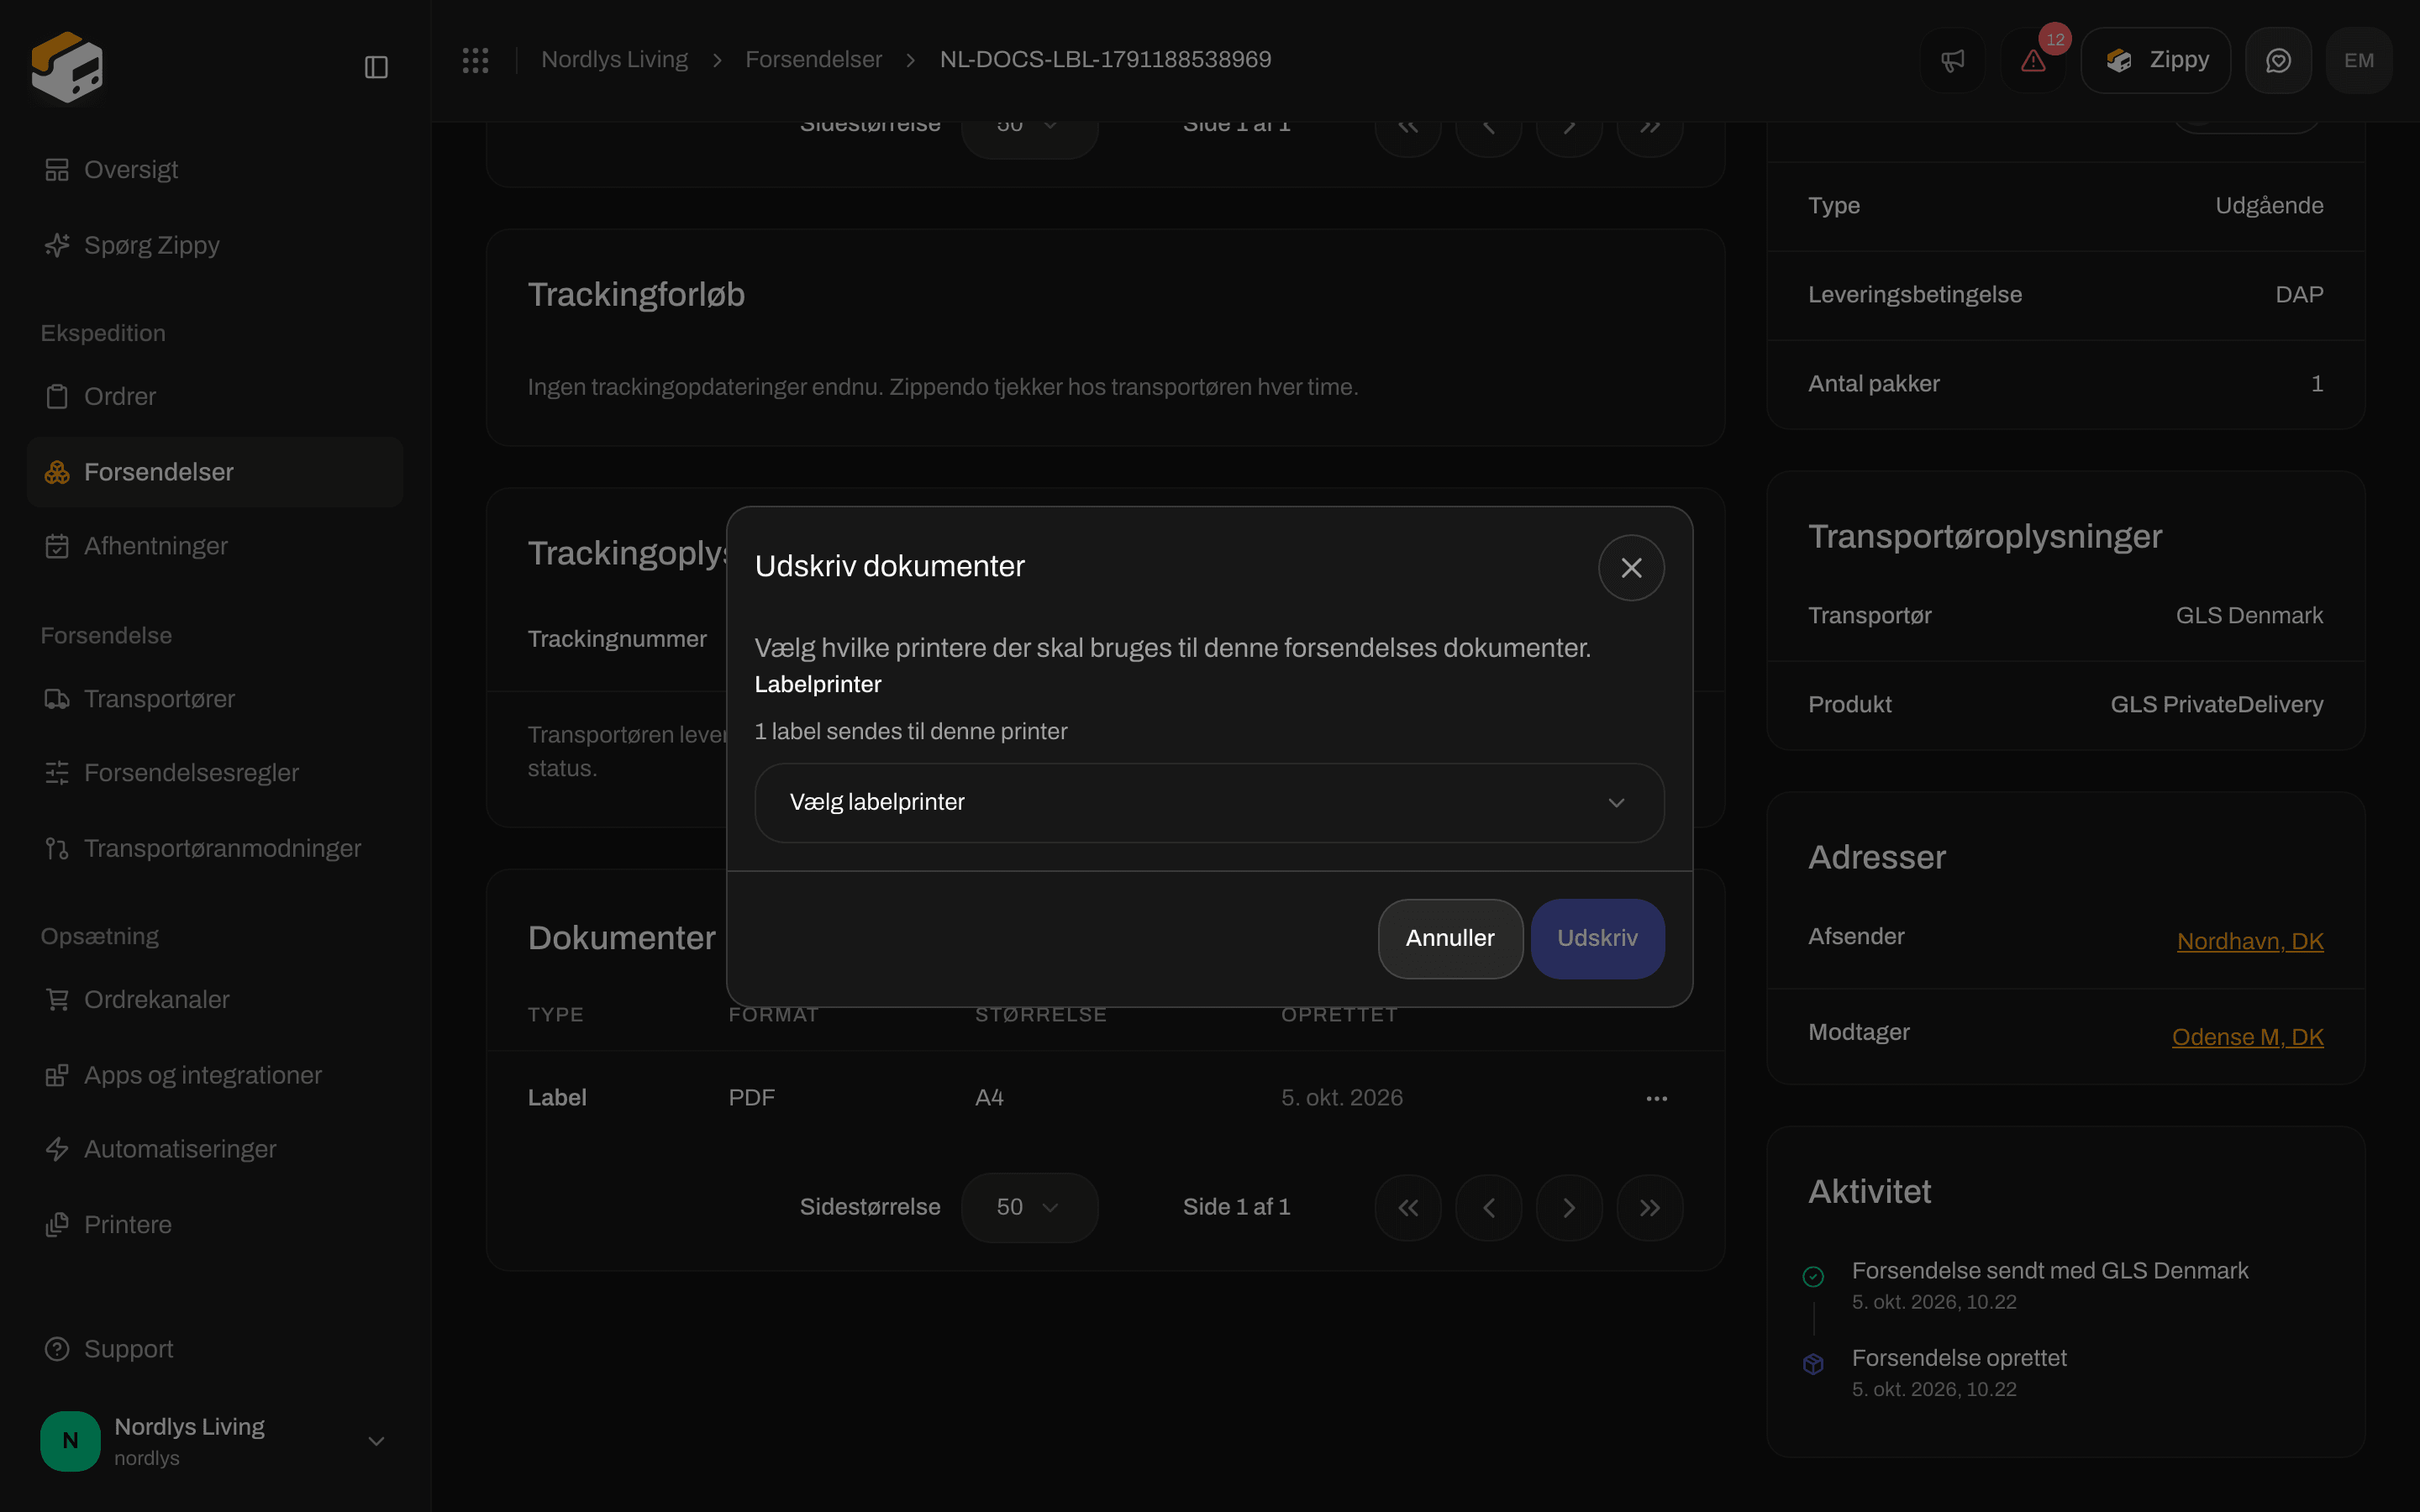Open alerts warning icon with 12 badge
The image size is (2420, 1512).
click(2033, 60)
